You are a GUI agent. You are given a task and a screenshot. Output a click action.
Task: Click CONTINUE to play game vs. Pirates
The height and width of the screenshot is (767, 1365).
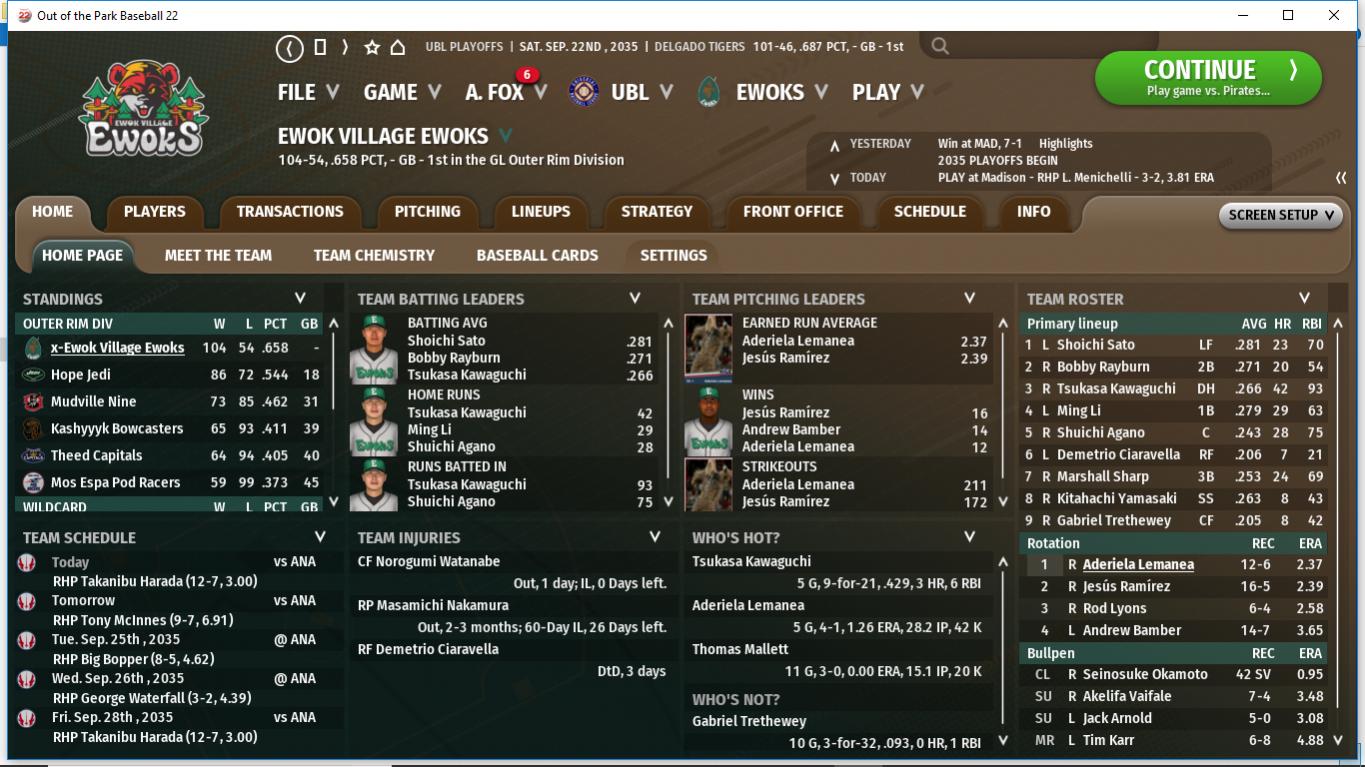(x=1208, y=78)
